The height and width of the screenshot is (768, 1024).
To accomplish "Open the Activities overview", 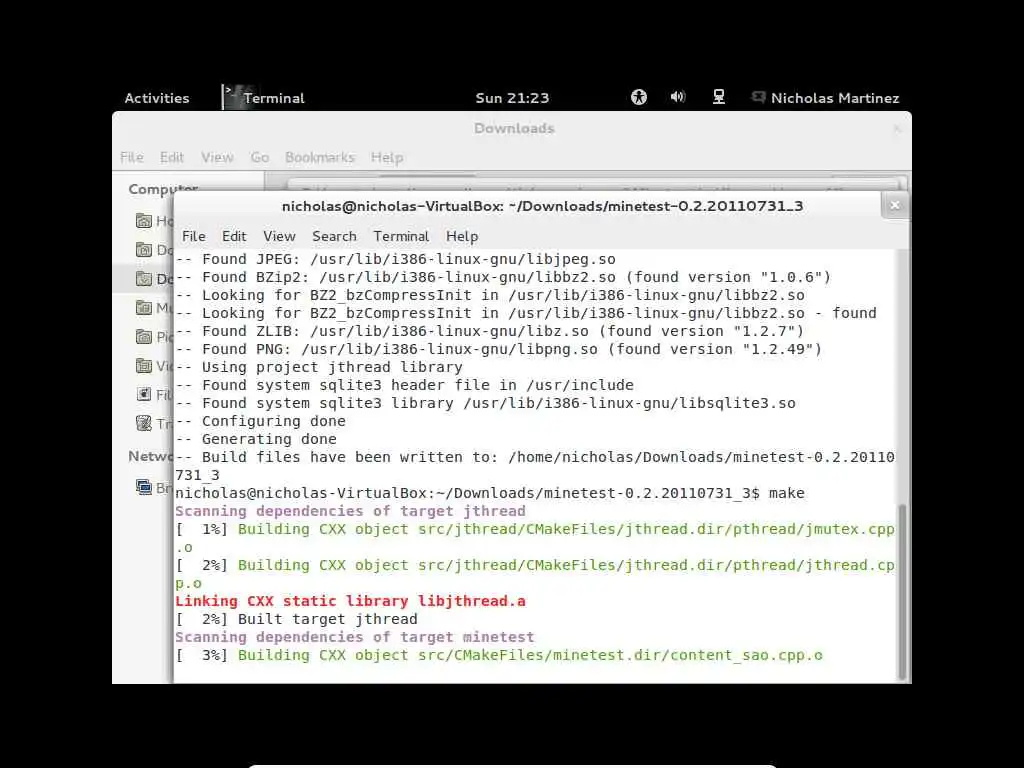I will [157, 98].
